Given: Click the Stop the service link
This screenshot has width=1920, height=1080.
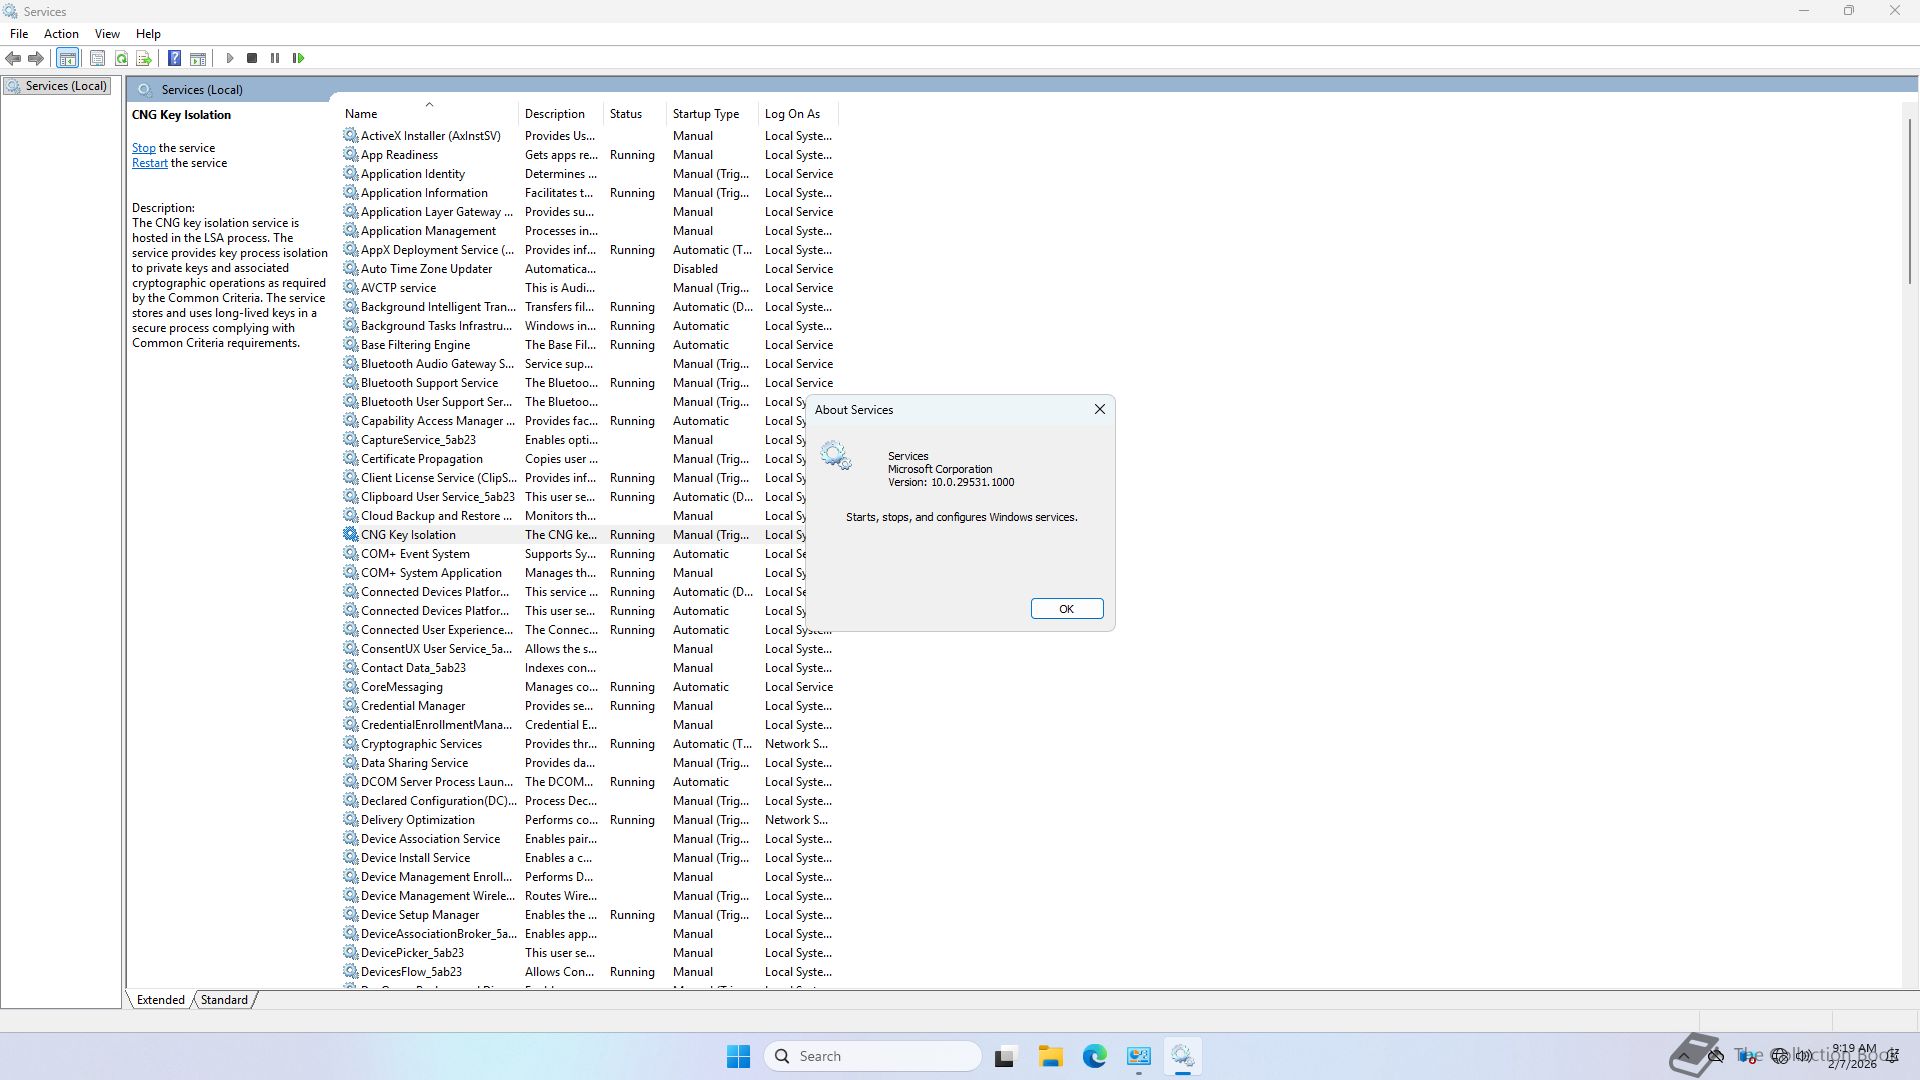Looking at the screenshot, I should click(143, 148).
